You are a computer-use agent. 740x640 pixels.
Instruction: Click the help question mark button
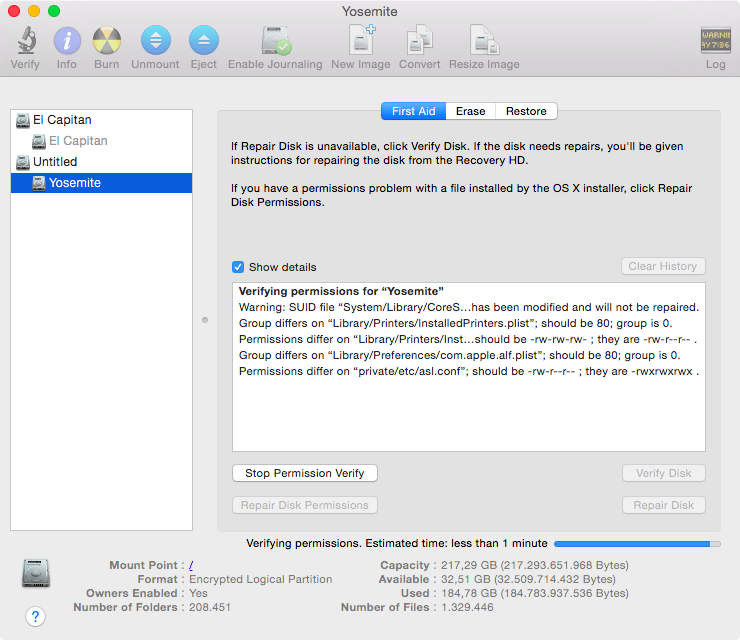click(35, 616)
